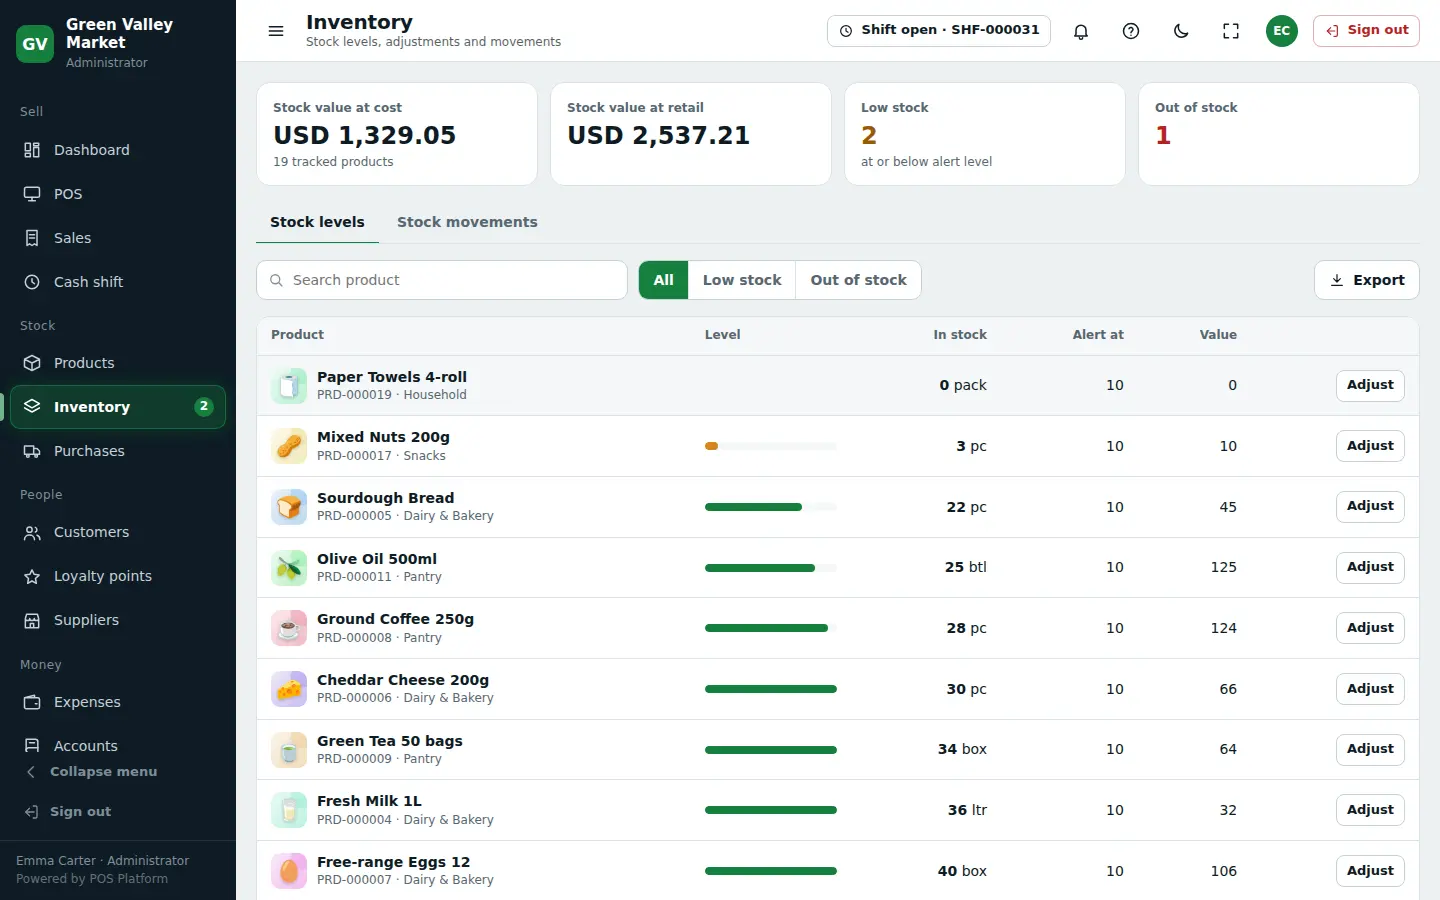
Task: Export the stock list
Action: point(1366,280)
